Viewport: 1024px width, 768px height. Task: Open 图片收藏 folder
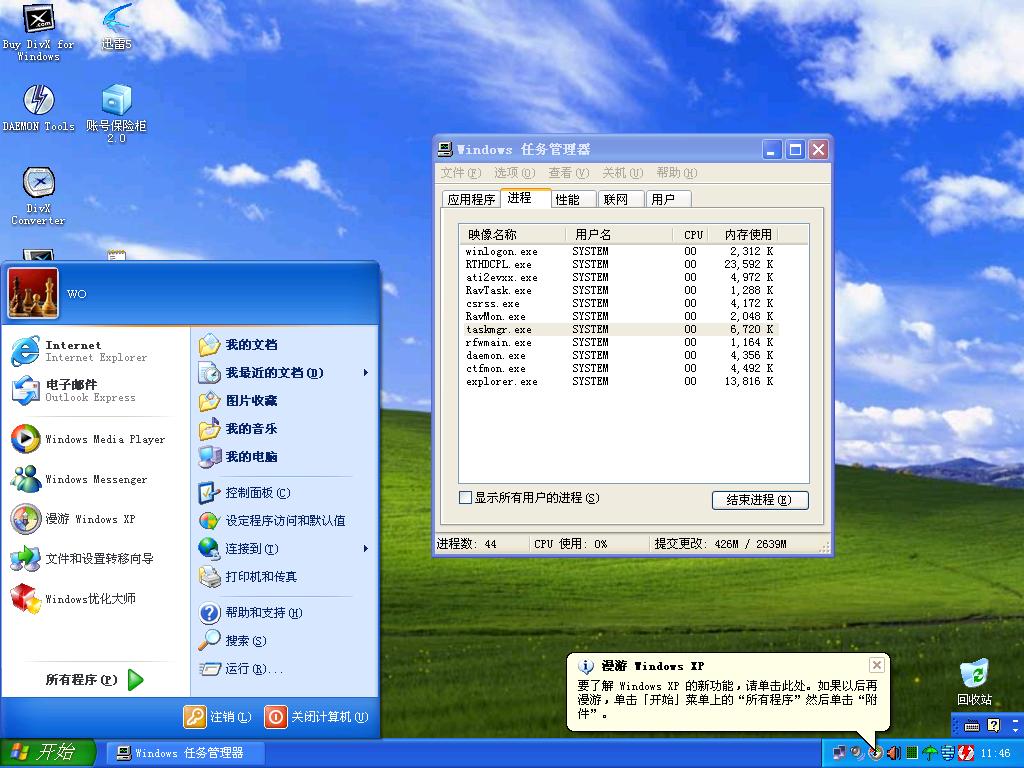click(238, 400)
